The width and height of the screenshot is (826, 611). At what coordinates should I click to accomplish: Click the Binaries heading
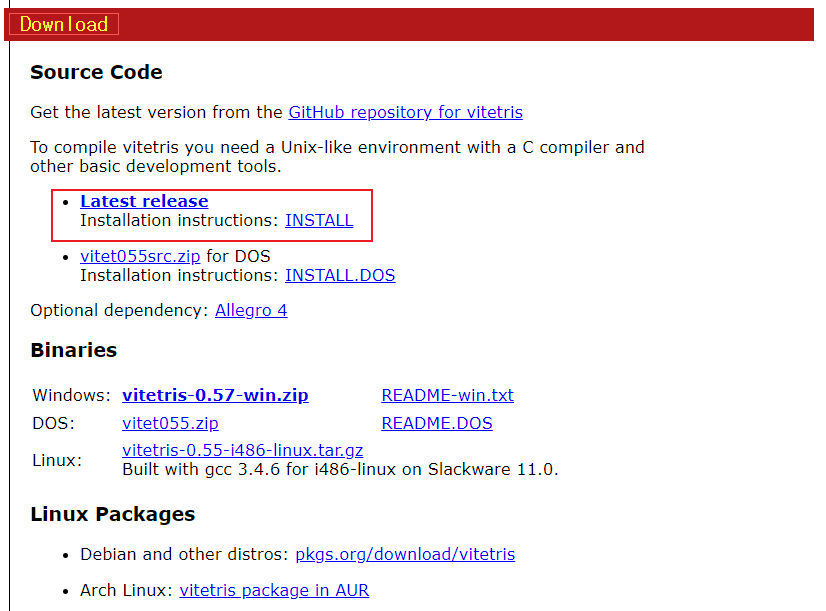coord(74,350)
